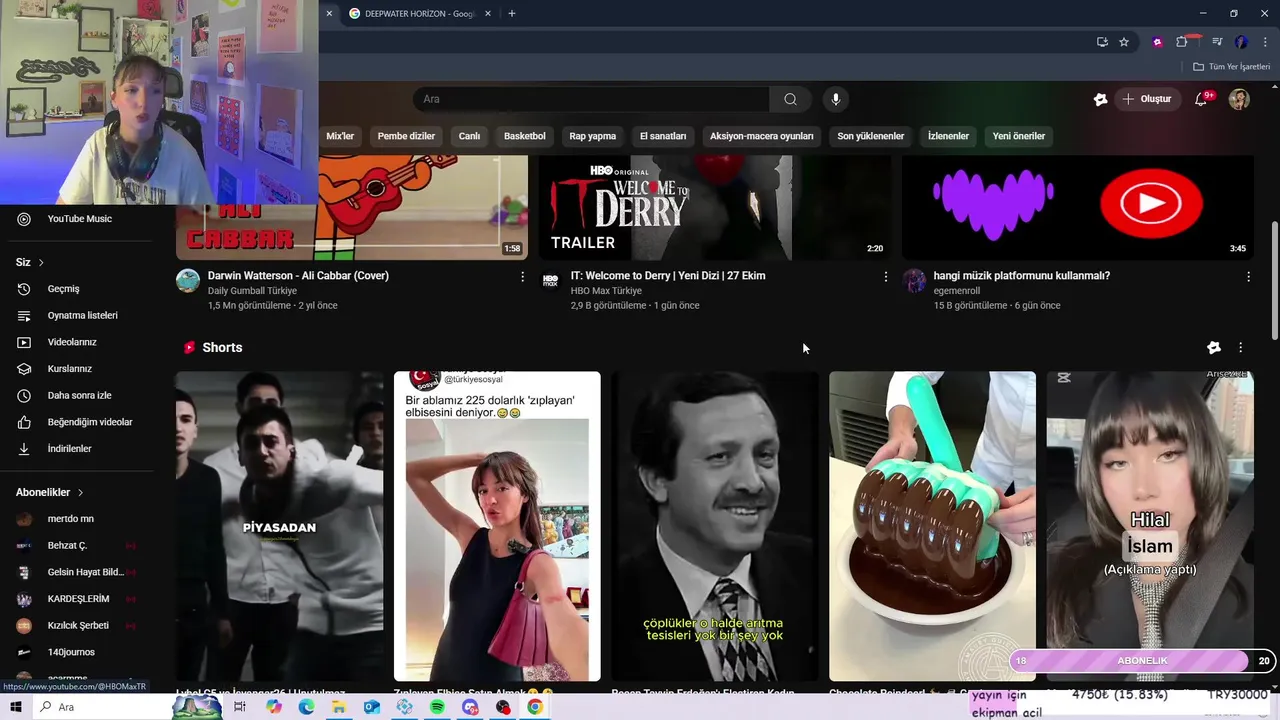Open the Daily Gumball Türkiye channel link
This screenshot has width=1280, height=720.
[252, 291]
